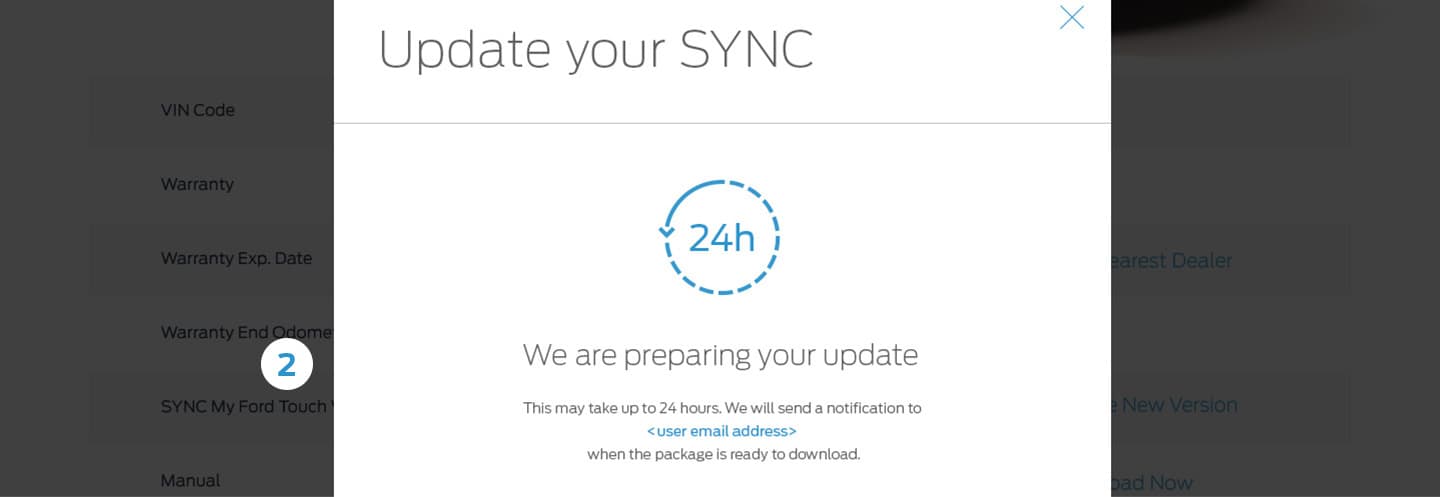
Task: Click the Download Now link
Action: (1152, 483)
